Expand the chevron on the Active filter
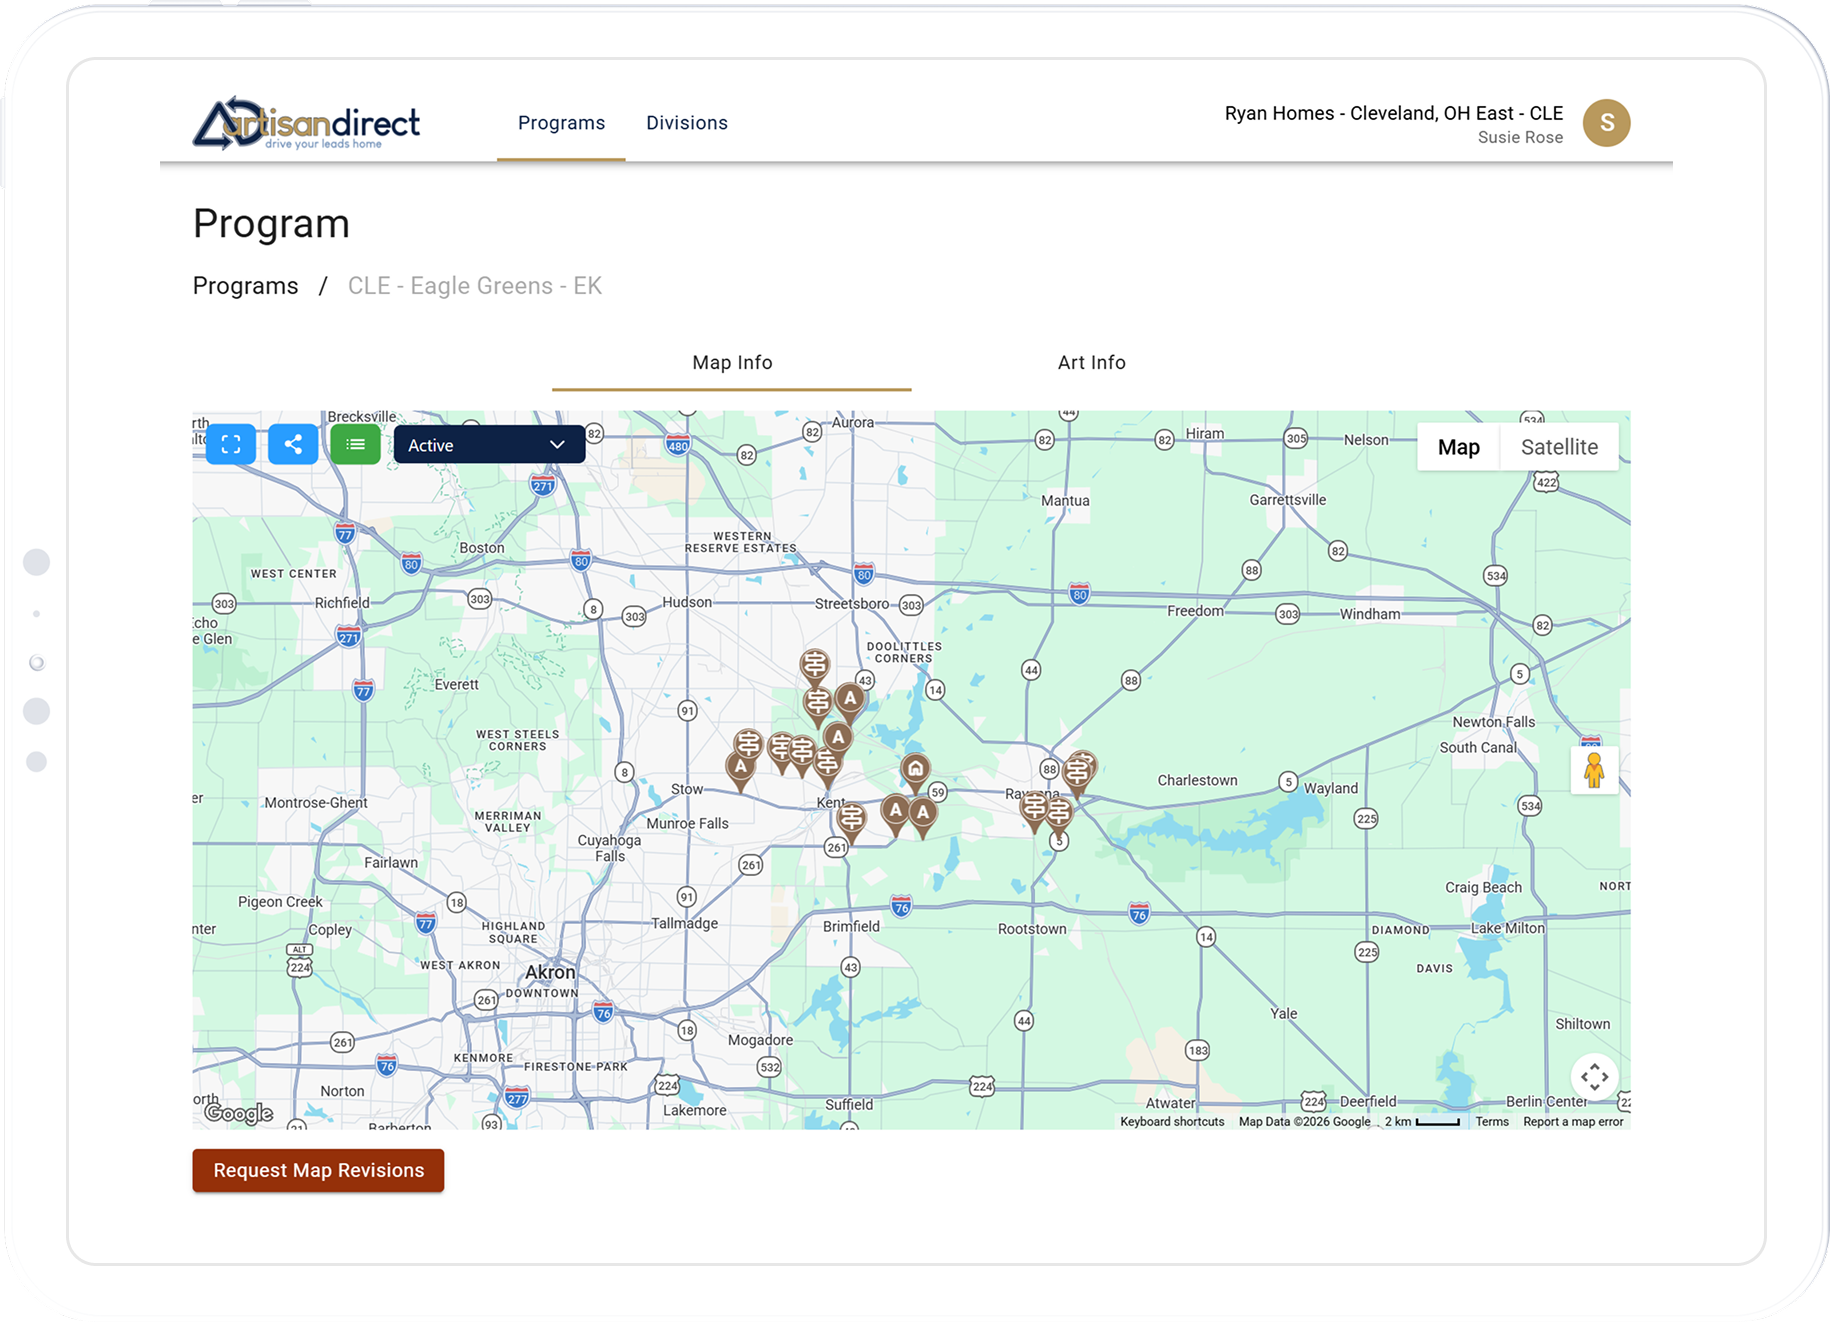This screenshot has height=1322, width=1830. [557, 444]
